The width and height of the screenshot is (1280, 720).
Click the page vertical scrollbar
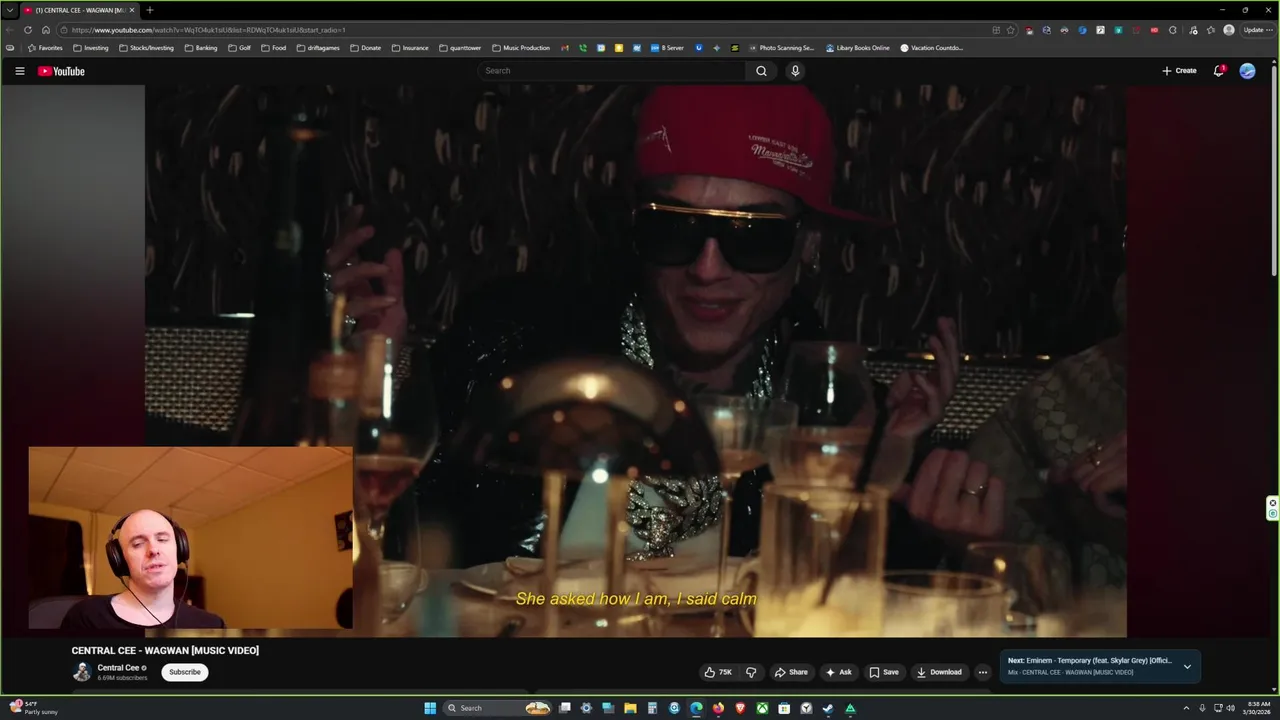coord(1274,170)
